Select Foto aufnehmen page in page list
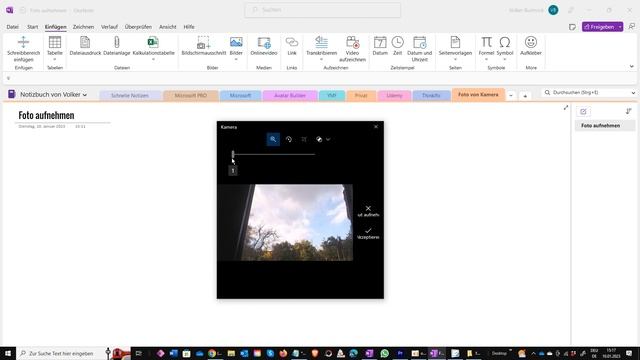This screenshot has height=360, width=640. pyautogui.click(x=604, y=126)
